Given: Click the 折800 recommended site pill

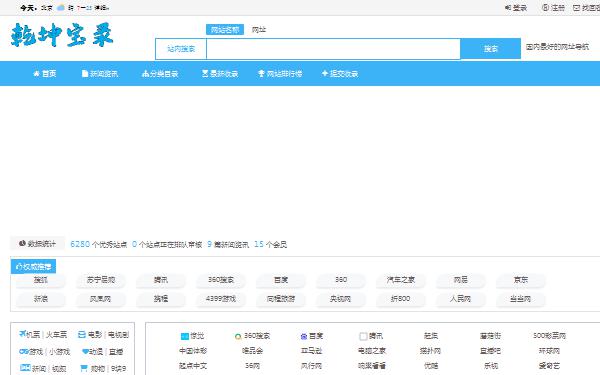Looking at the screenshot, I should click(401, 299).
